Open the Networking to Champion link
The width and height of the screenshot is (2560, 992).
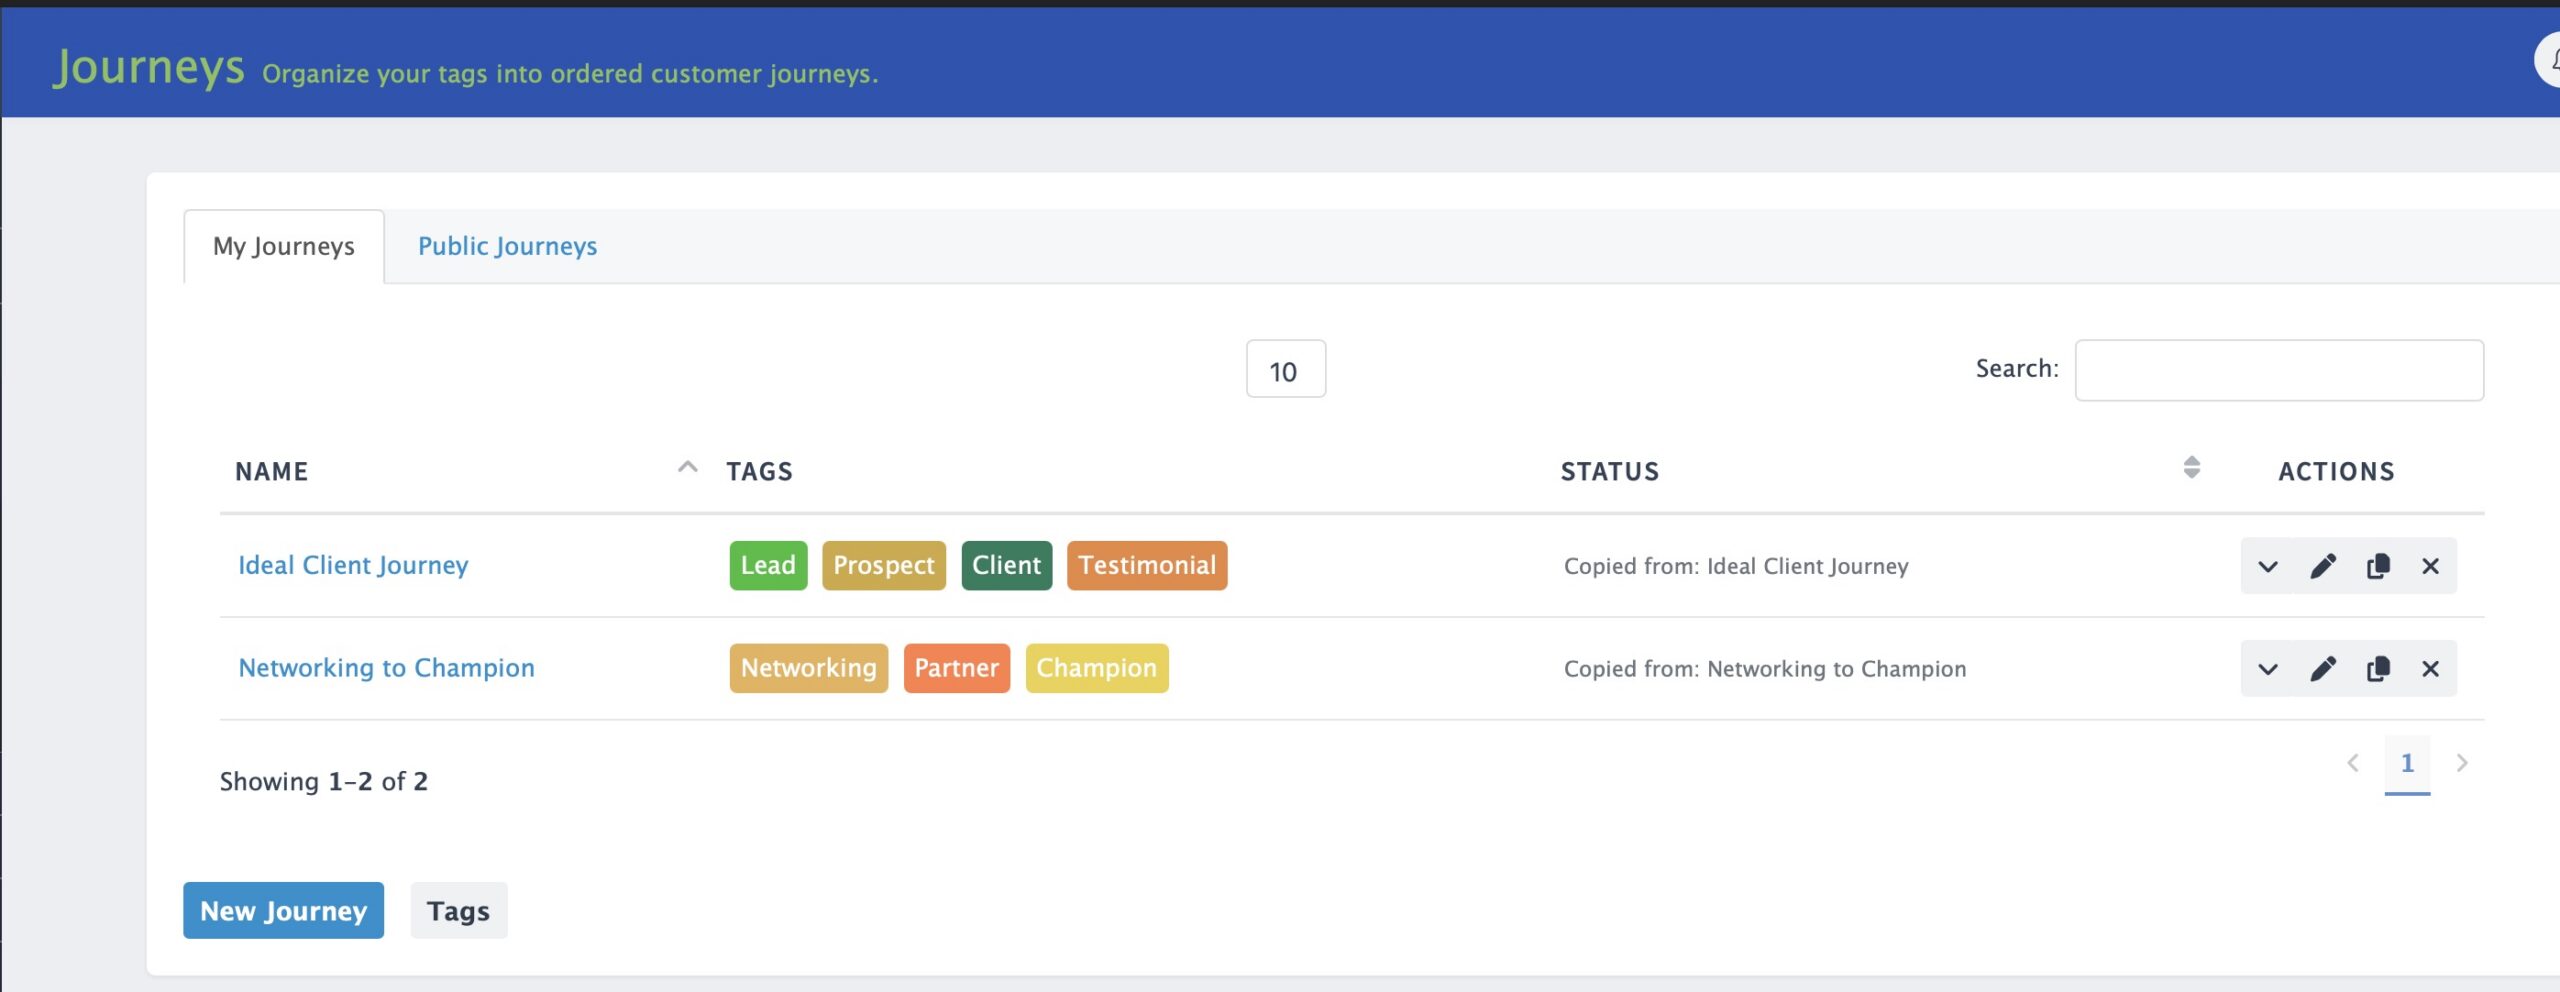(386, 668)
